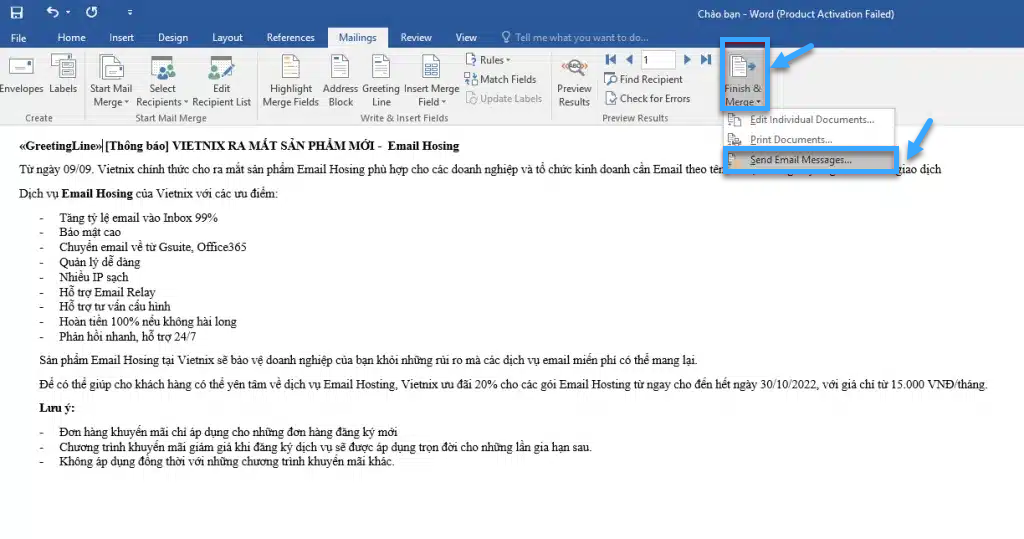1024x539 pixels.
Task: Click the Update Labels button
Action: pyautogui.click(x=504, y=99)
